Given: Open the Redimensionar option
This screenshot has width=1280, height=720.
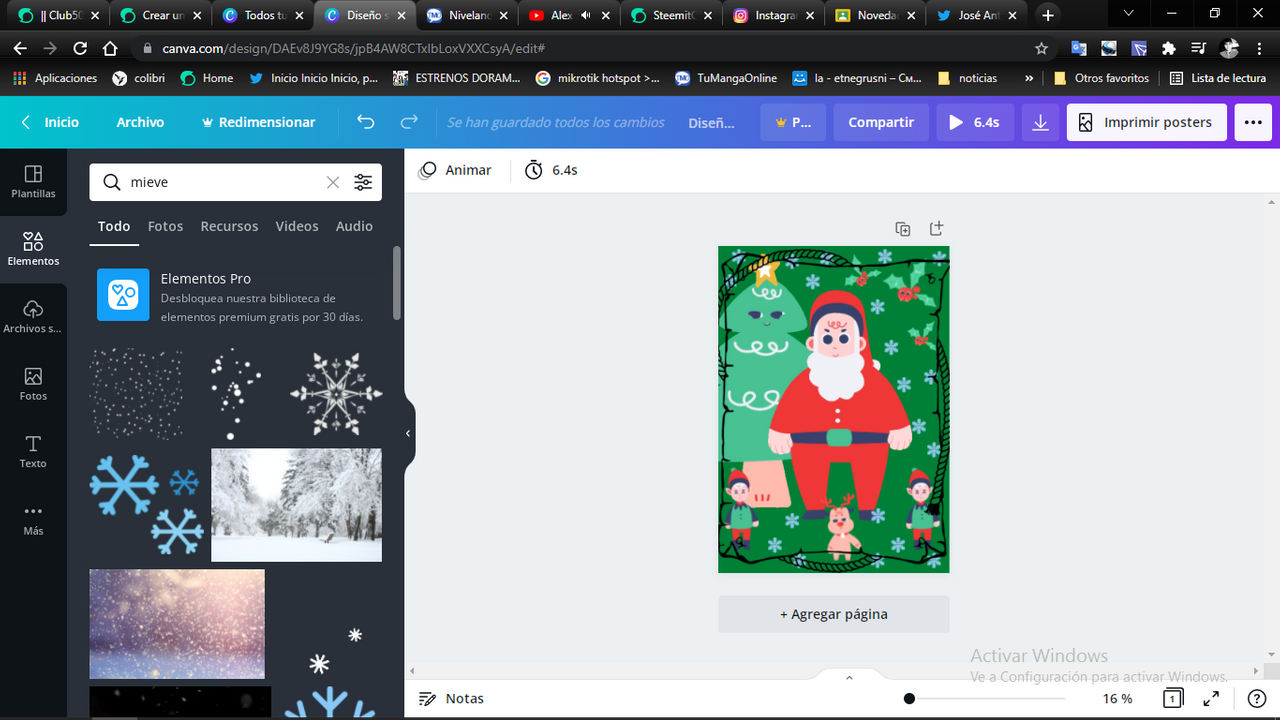Looking at the screenshot, I should click(x=258, y=122).
